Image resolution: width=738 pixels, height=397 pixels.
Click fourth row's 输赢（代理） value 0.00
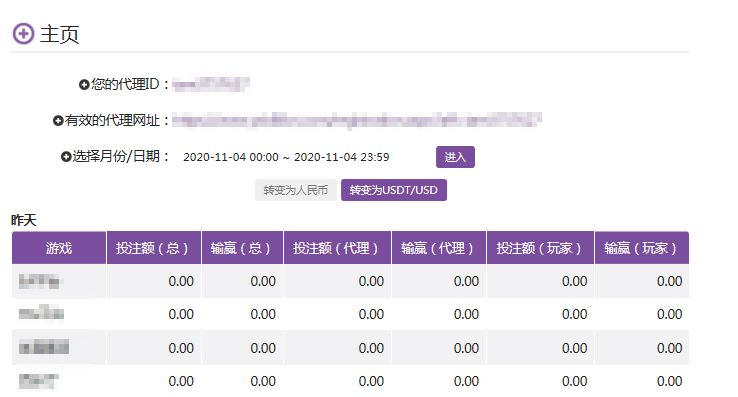click(x=466, y=381)
